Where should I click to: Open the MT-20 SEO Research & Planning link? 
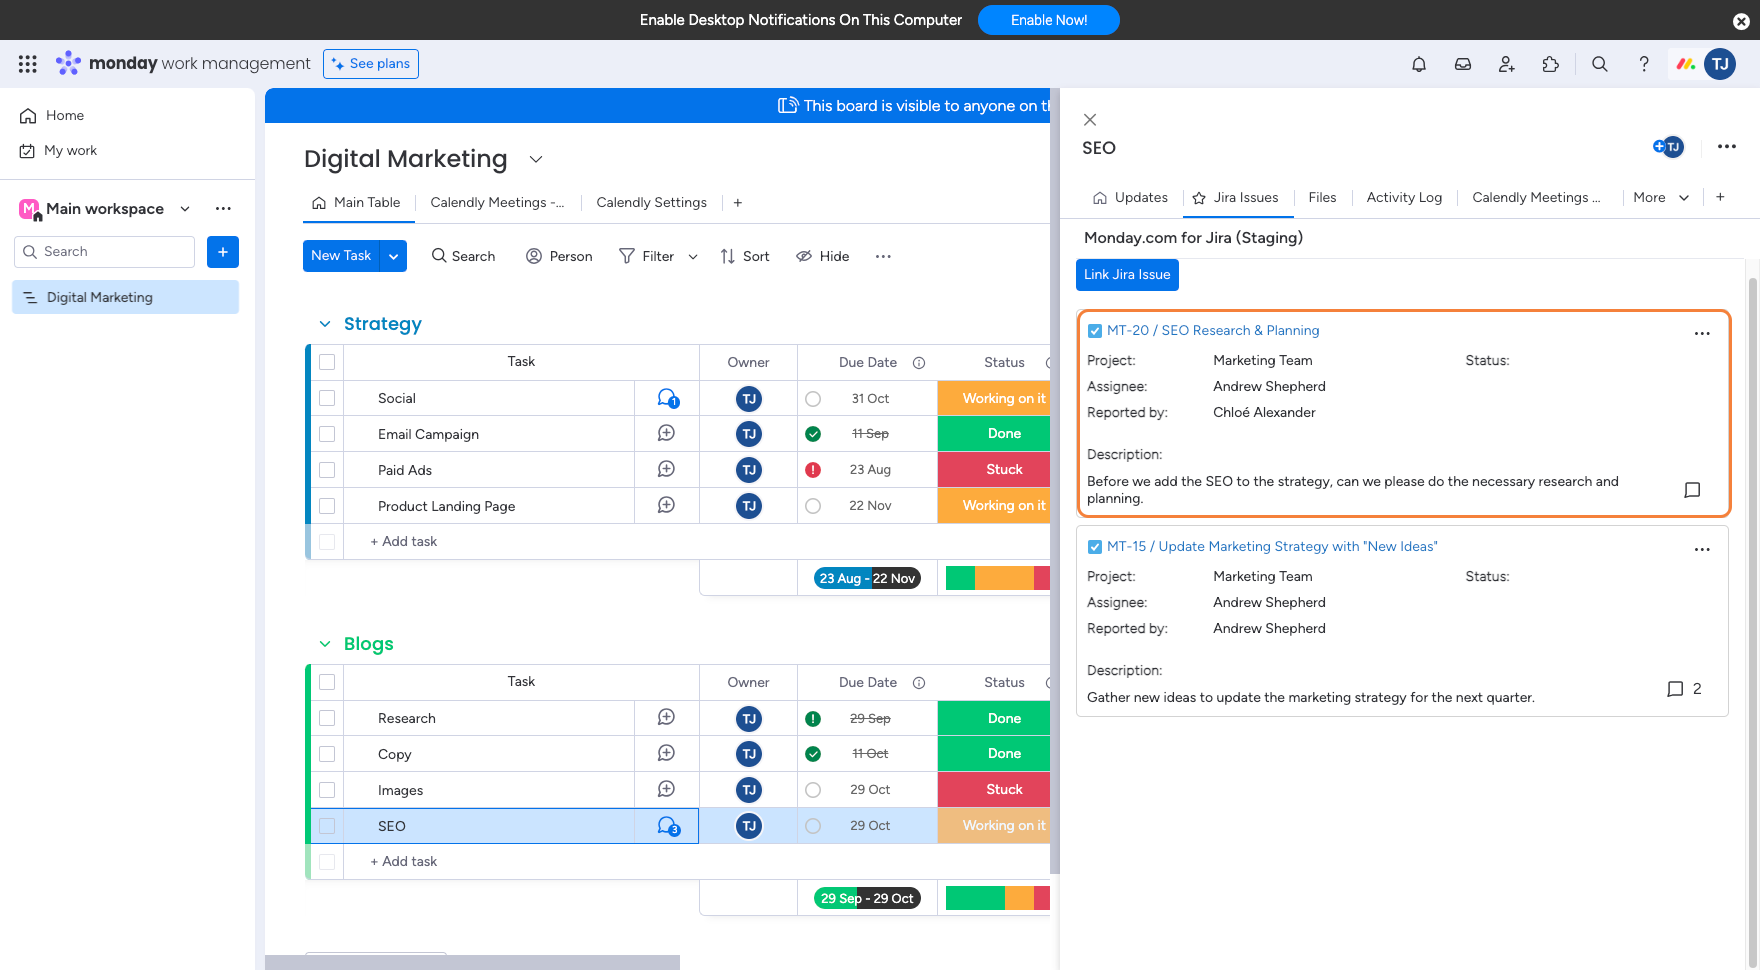coord(1212,330)
